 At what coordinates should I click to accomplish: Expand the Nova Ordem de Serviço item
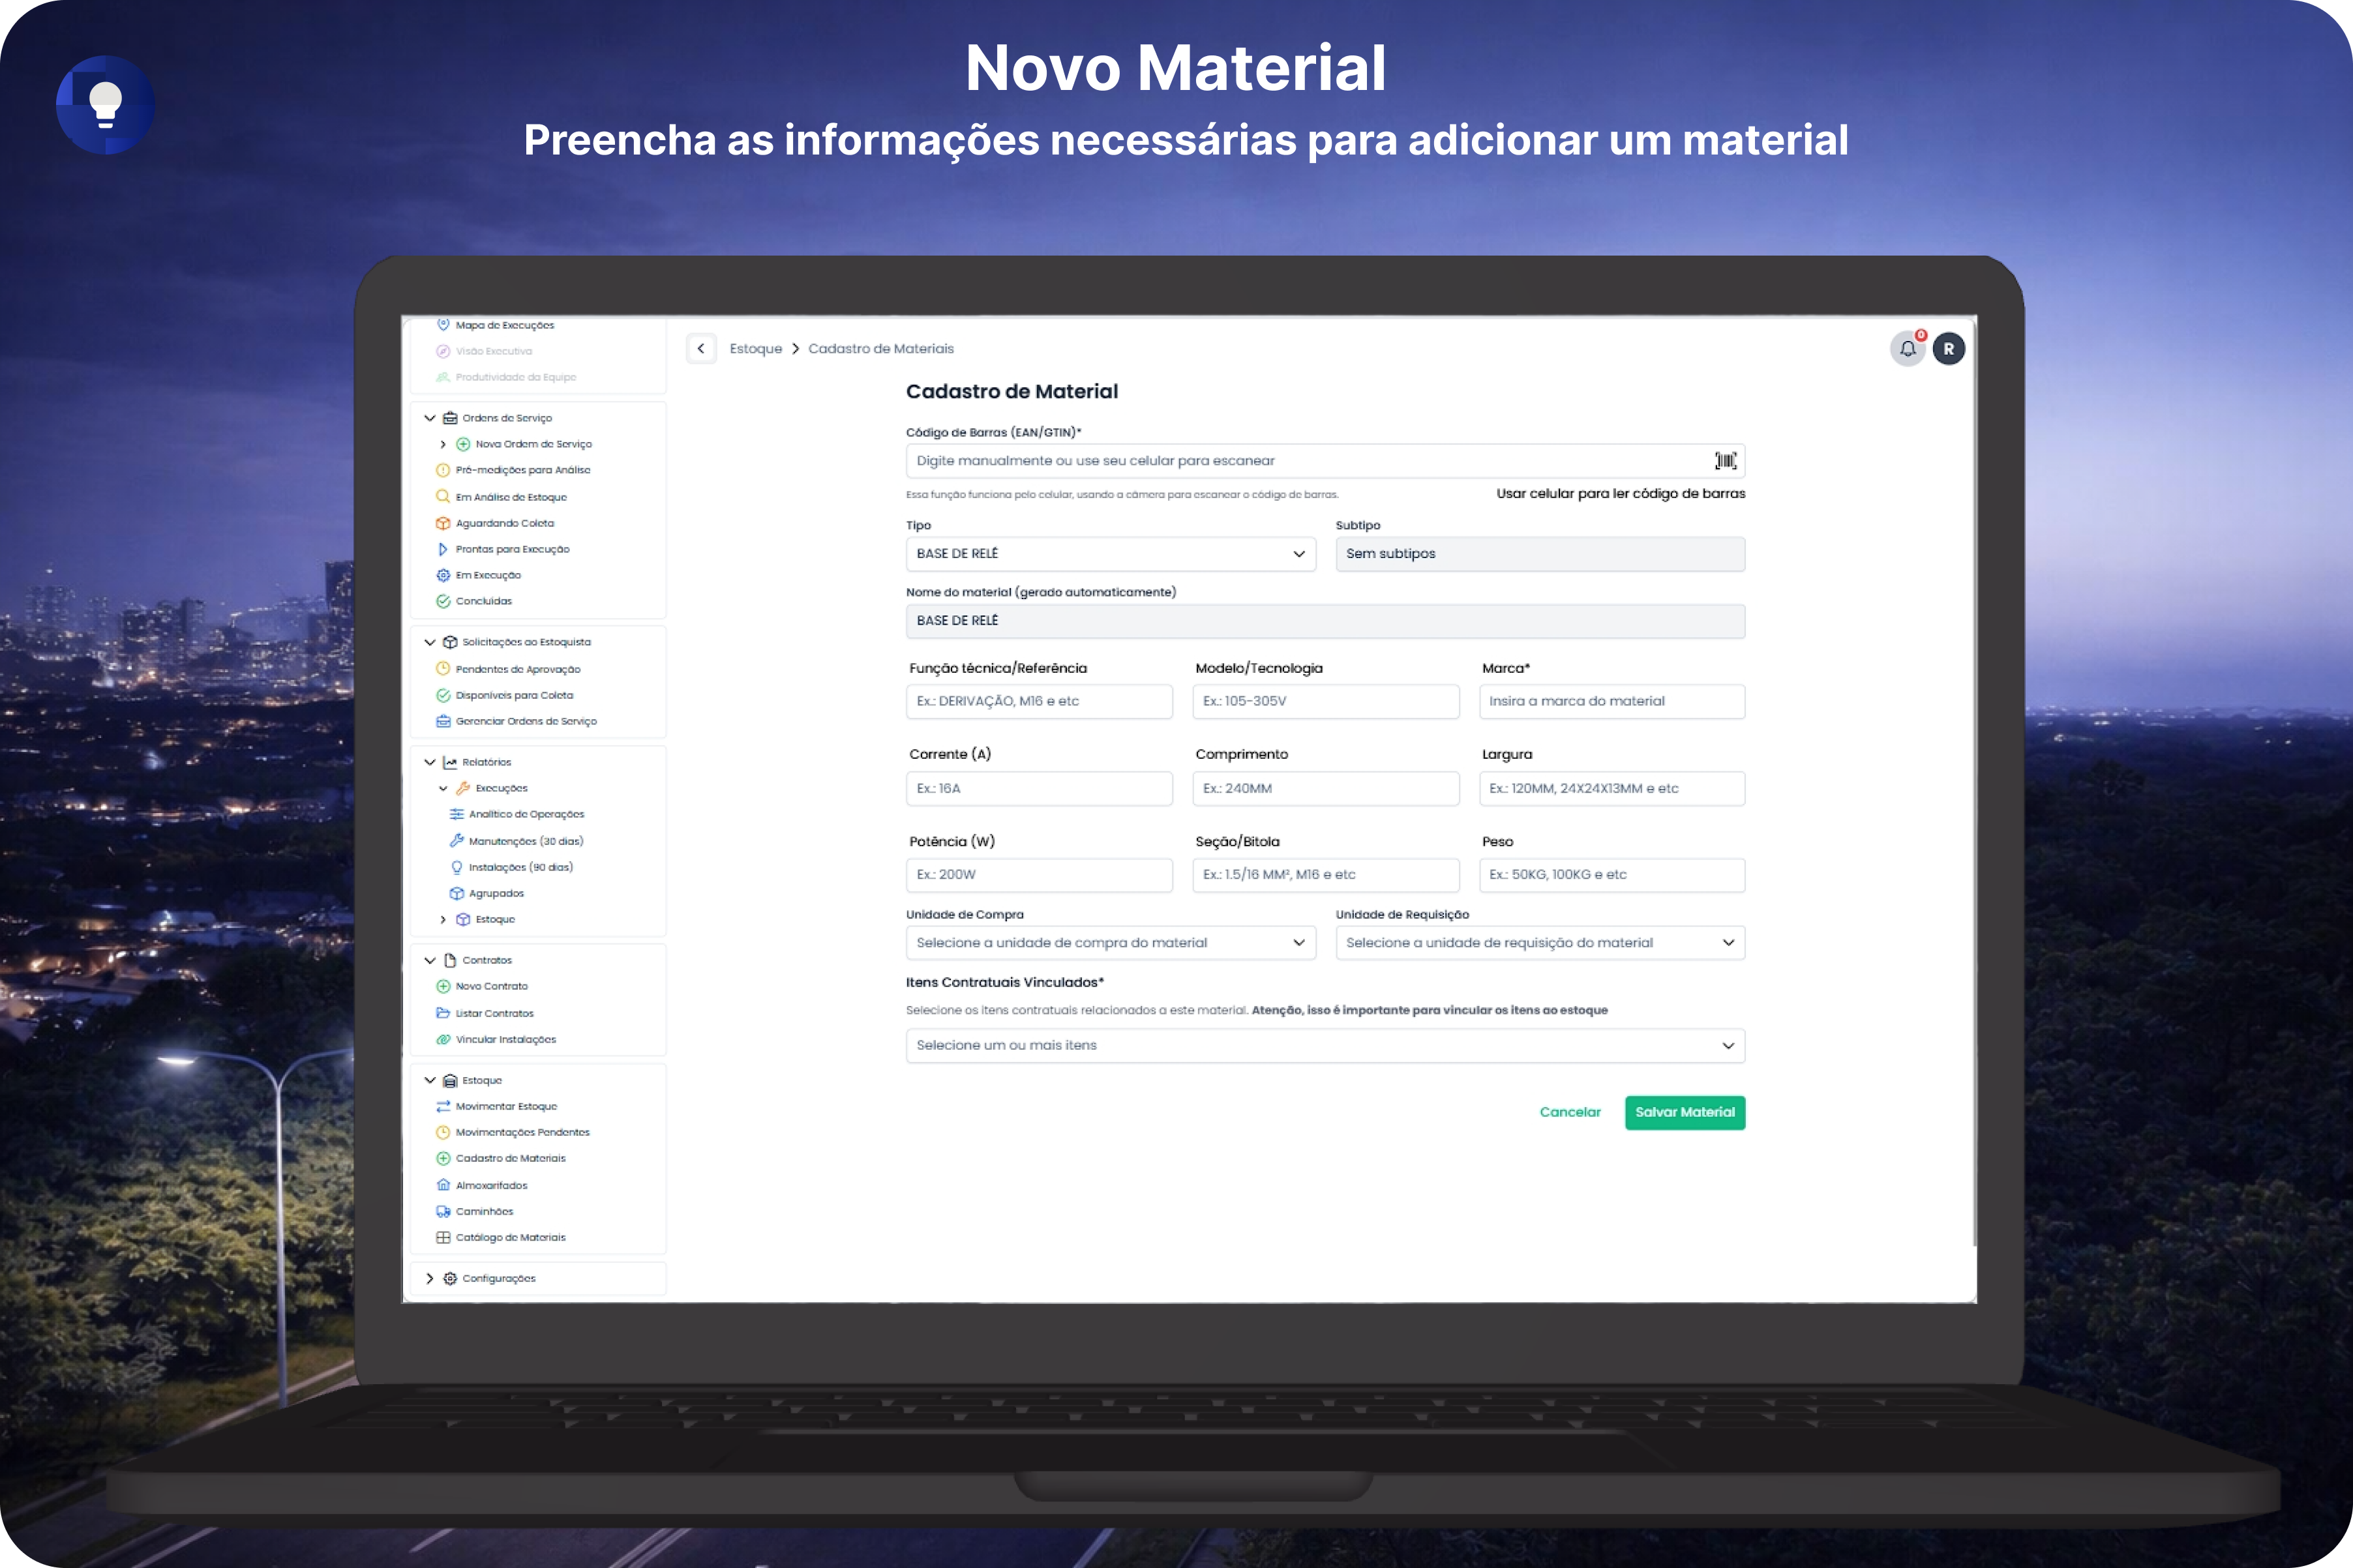pos(443,444)
